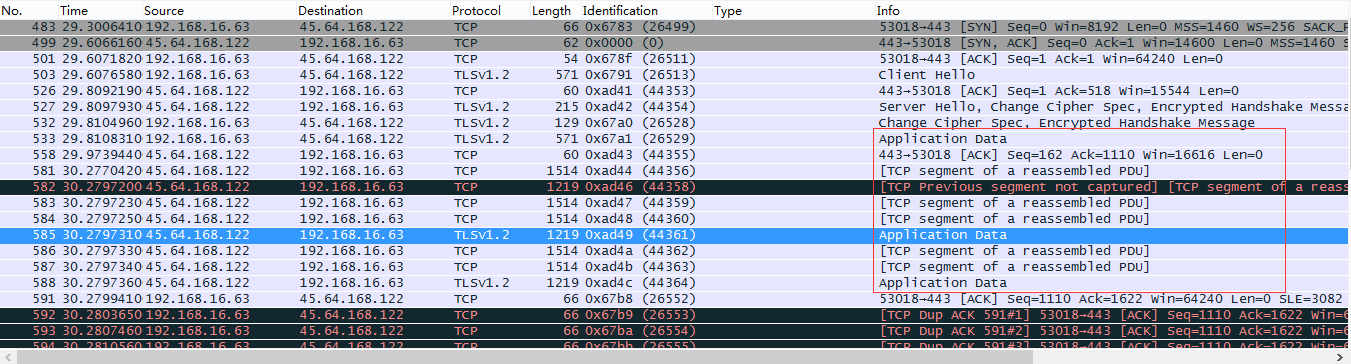
Task: Sort by the Protocol column header
Action: coord(477,10)
